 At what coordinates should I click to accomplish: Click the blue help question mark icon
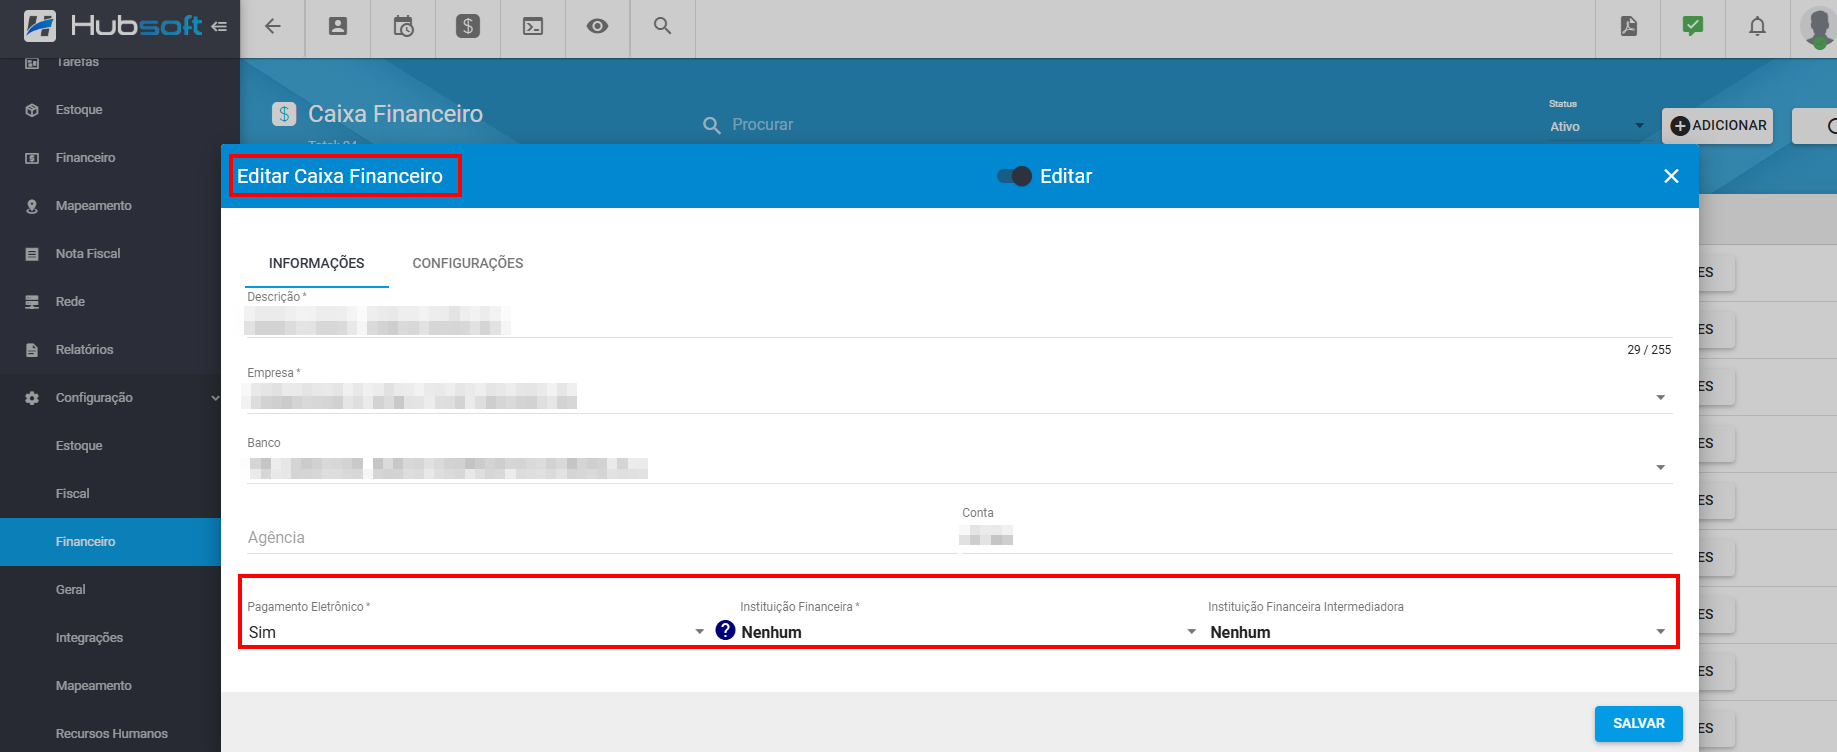[x=726, y=630]
